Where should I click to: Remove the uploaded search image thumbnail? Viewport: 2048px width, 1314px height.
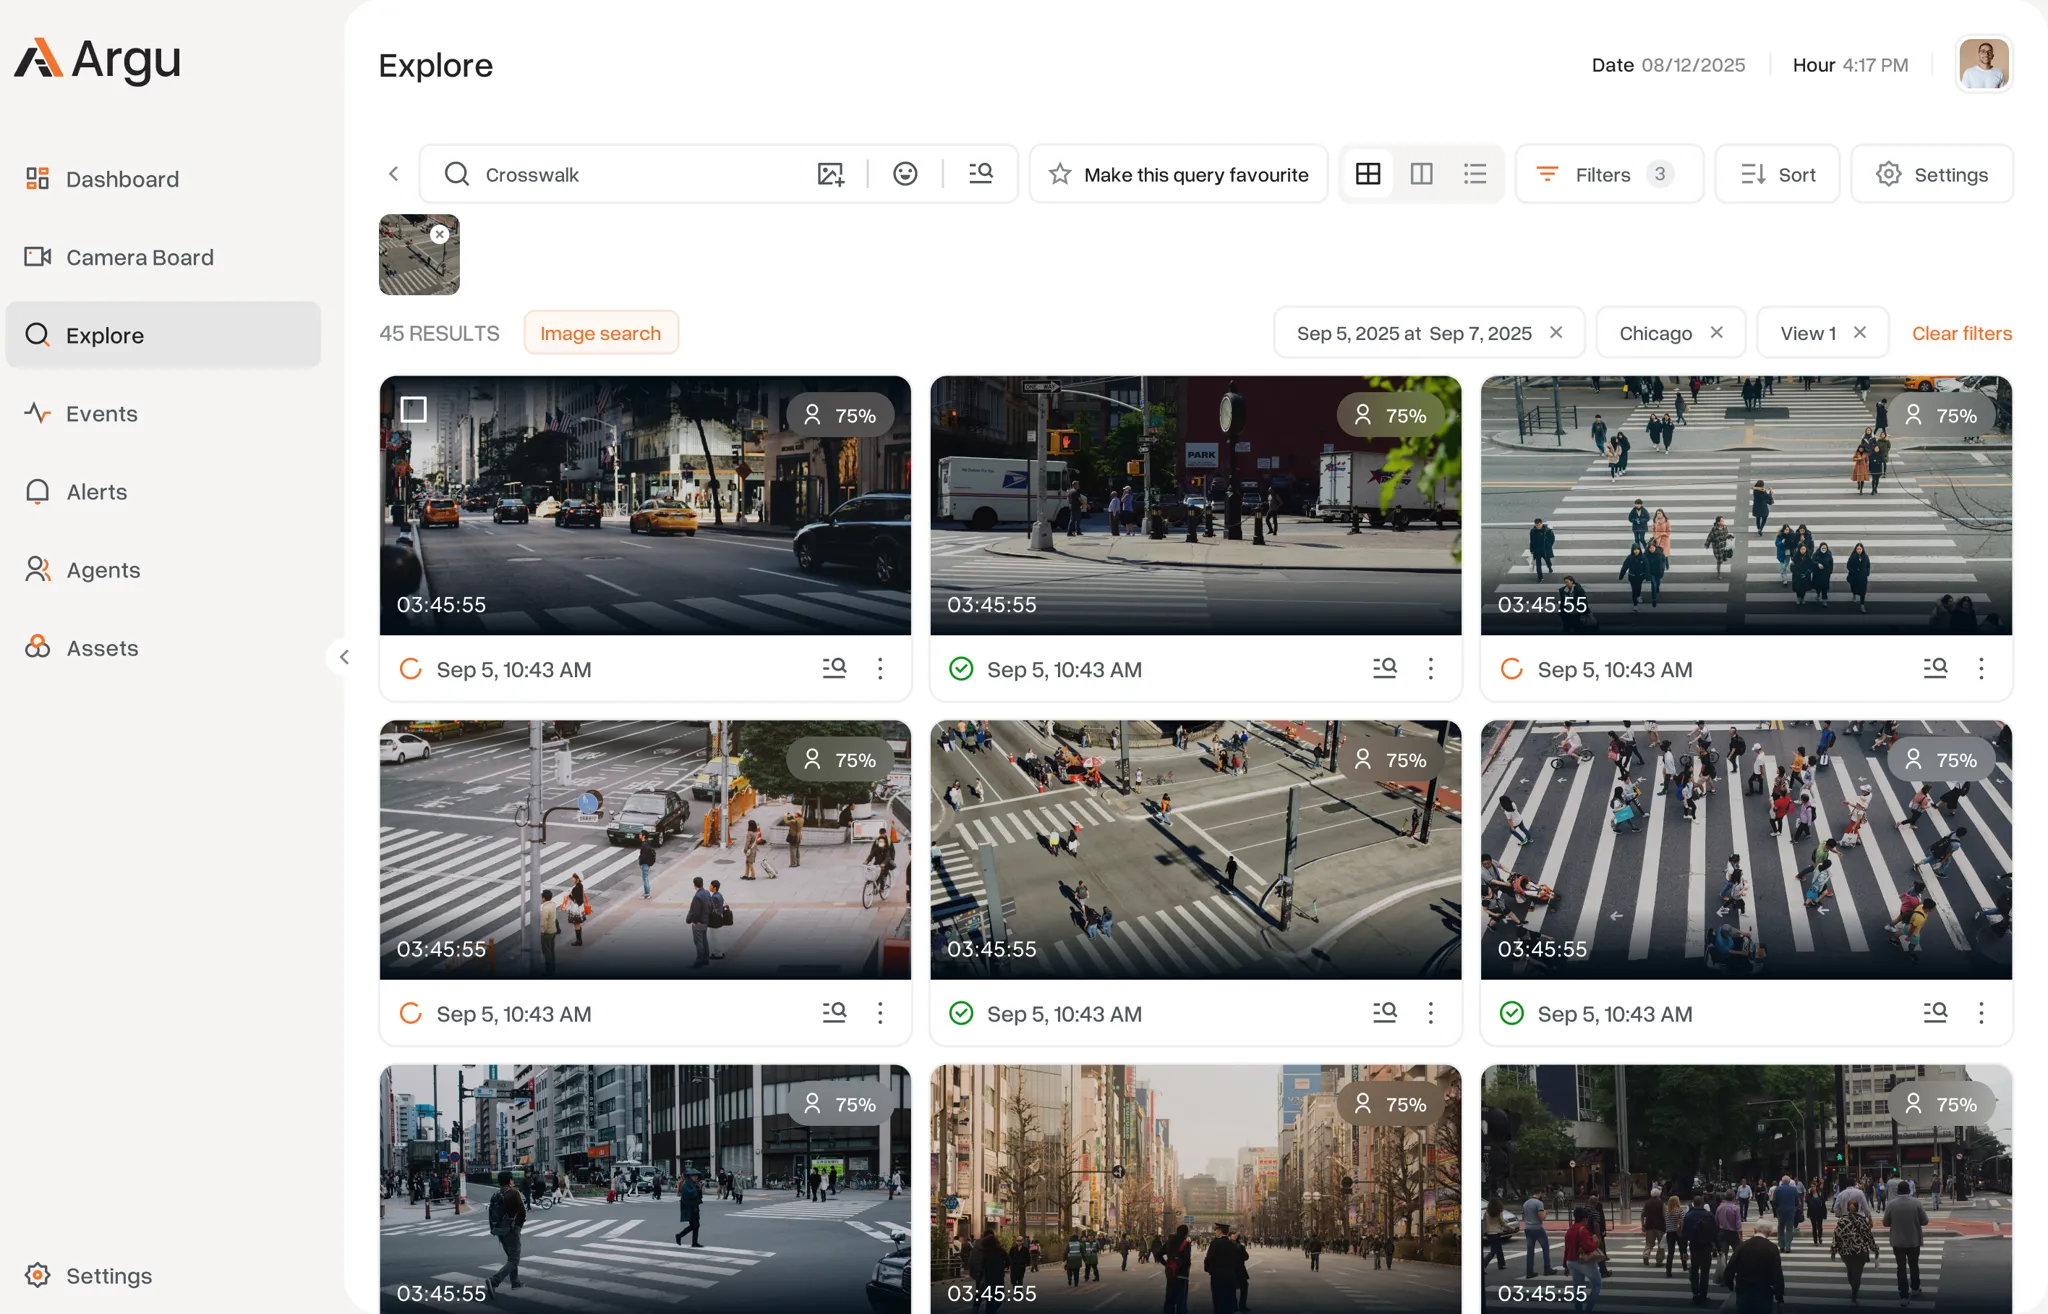coord(439,234)
